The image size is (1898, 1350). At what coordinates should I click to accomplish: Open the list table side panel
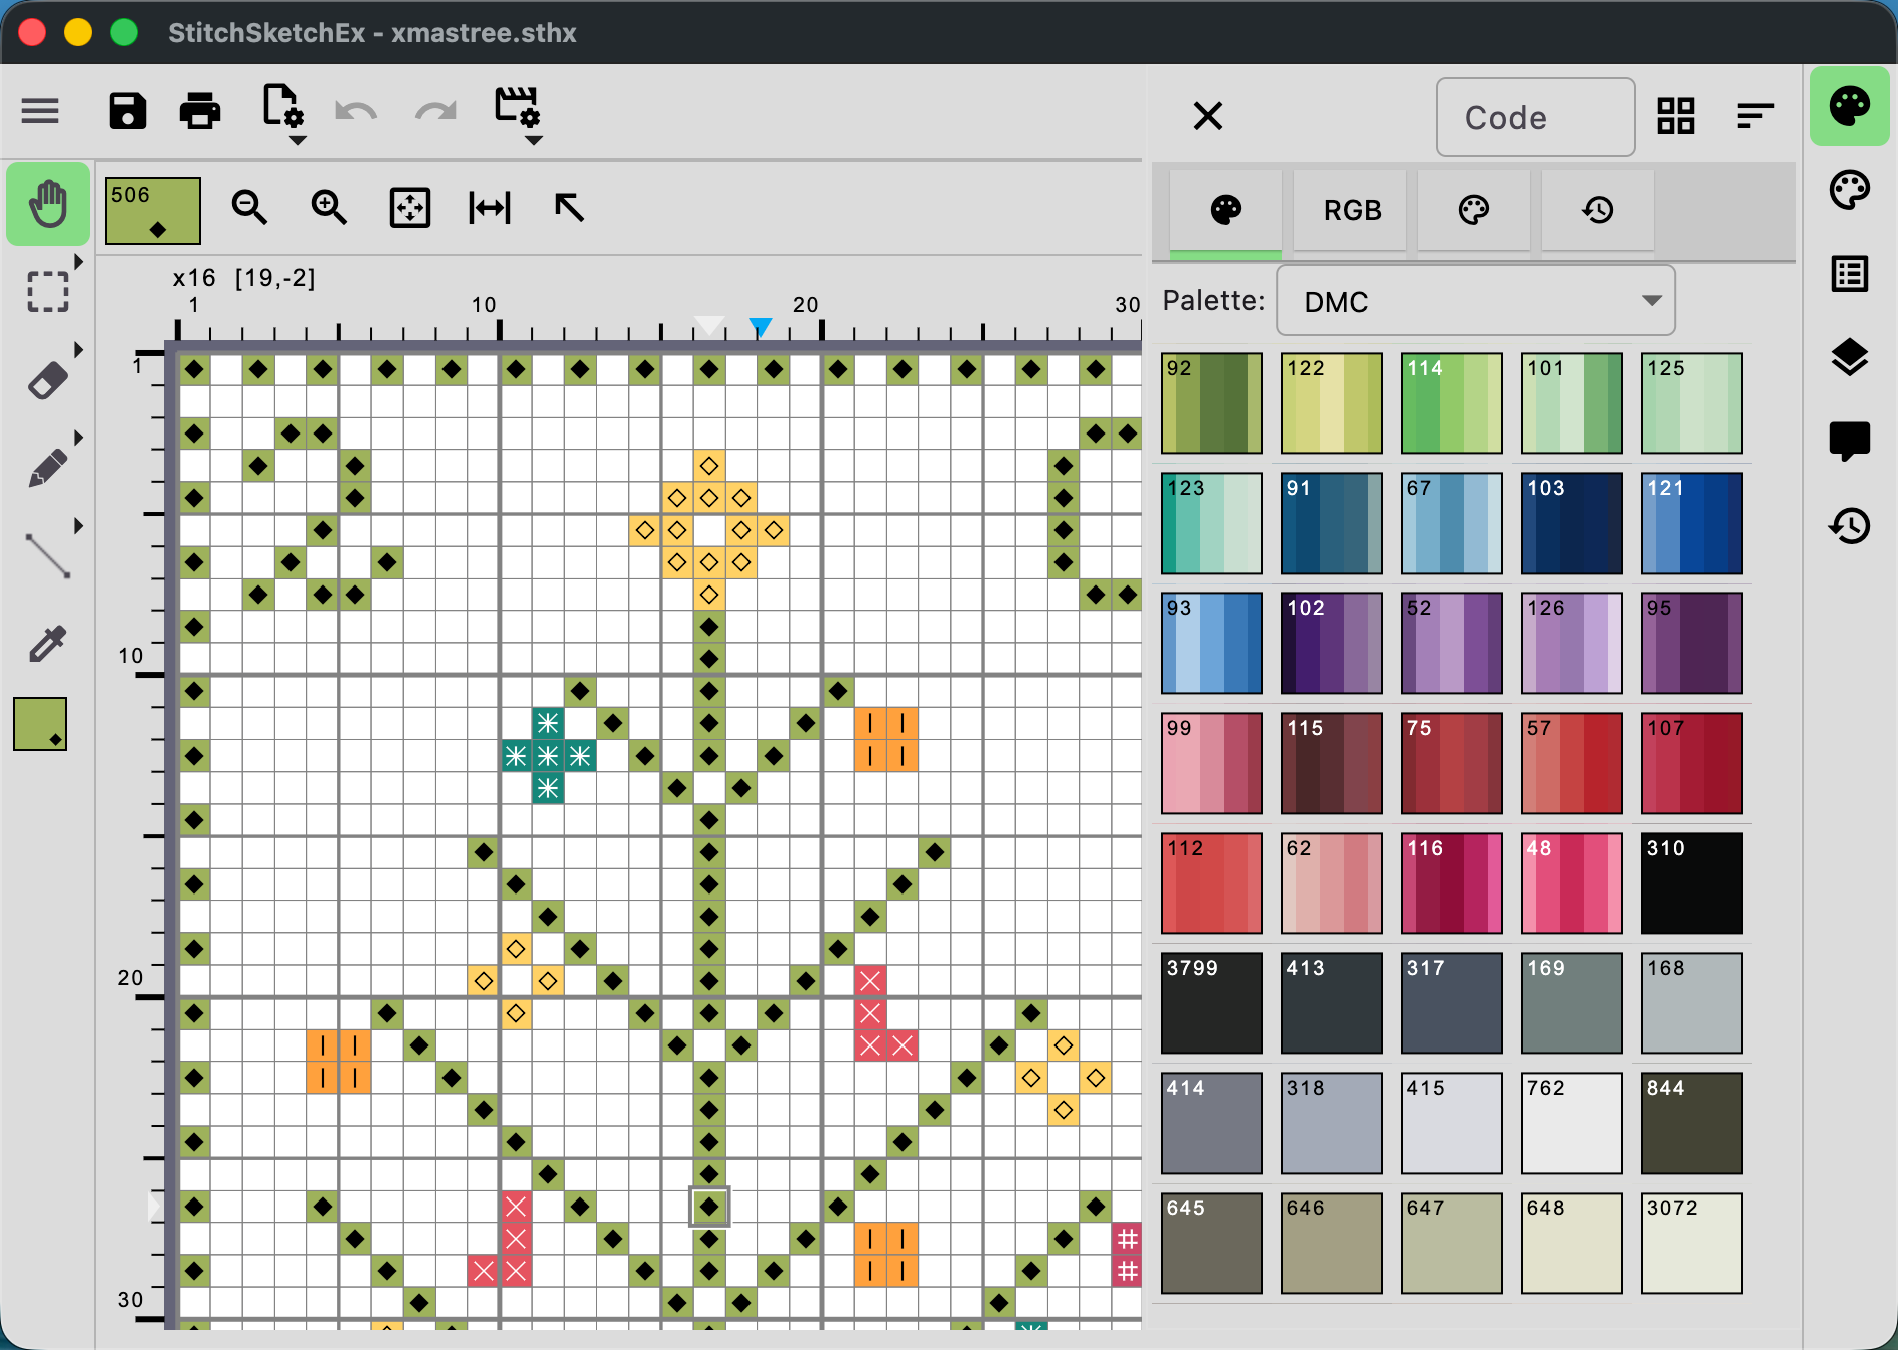point(1850,274)
